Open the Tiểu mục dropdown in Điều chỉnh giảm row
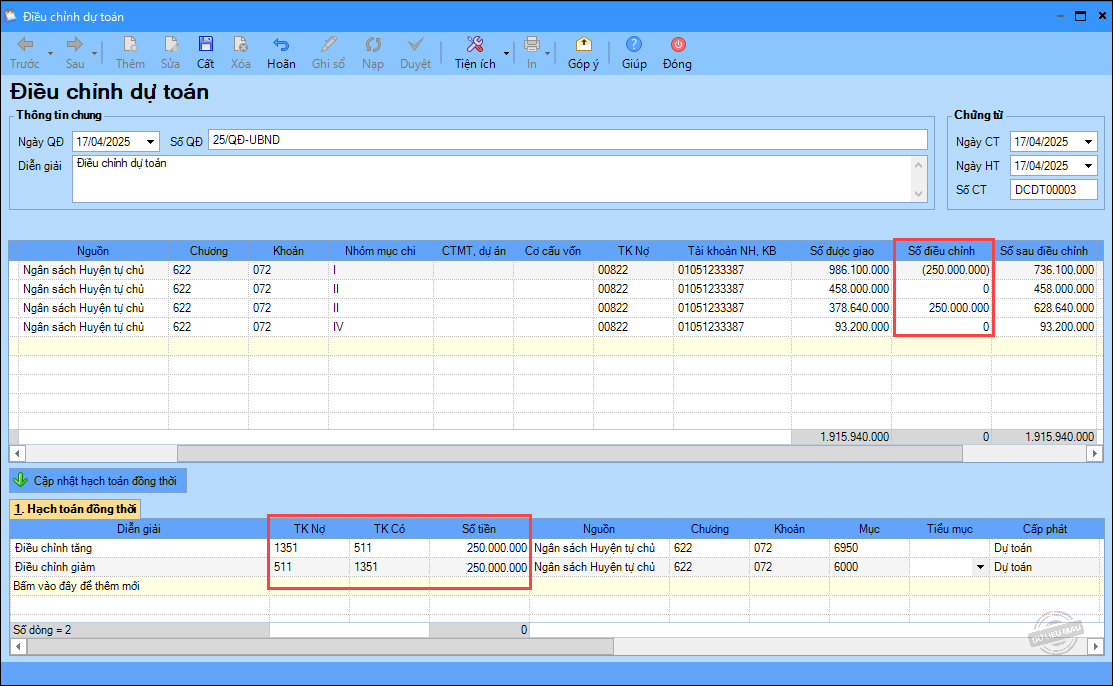1113x686 pixels. (x=979, y=567)
